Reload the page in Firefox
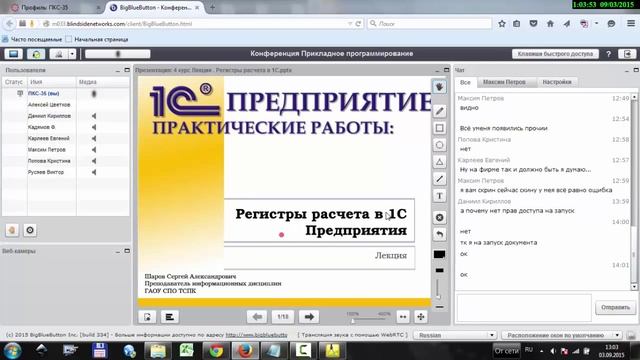 click(x=358, y=24)
